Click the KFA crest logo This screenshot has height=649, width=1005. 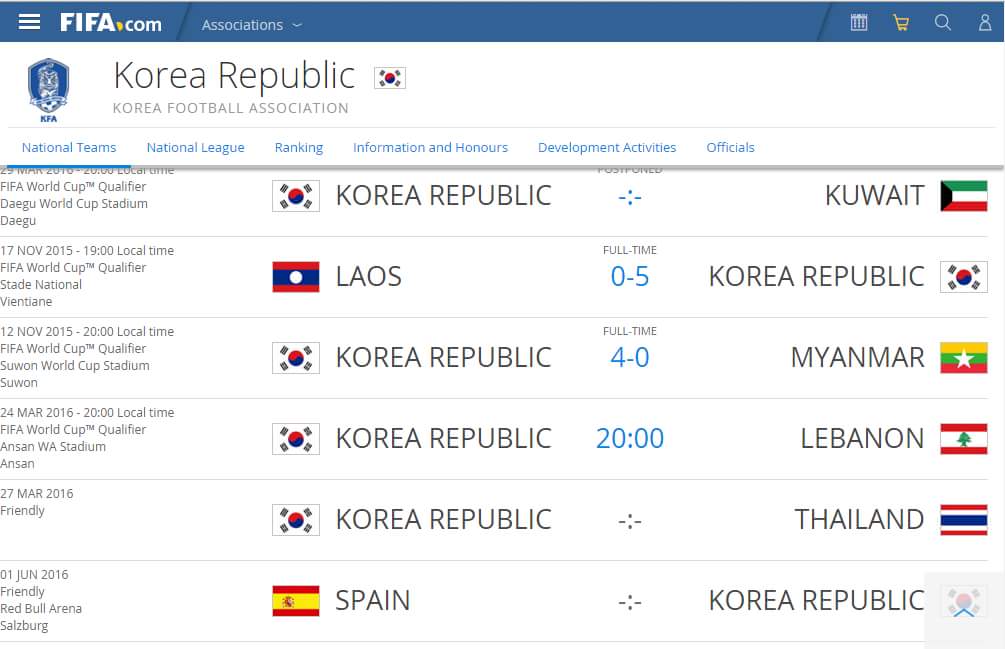coord(48,90)
